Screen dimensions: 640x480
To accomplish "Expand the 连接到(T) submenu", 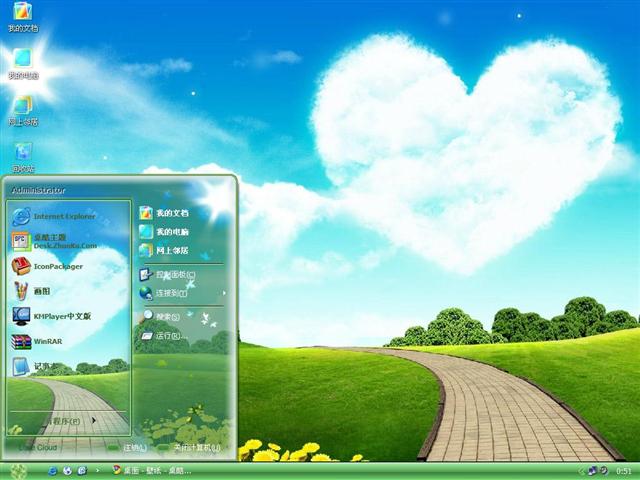I will tap(181, 293).
